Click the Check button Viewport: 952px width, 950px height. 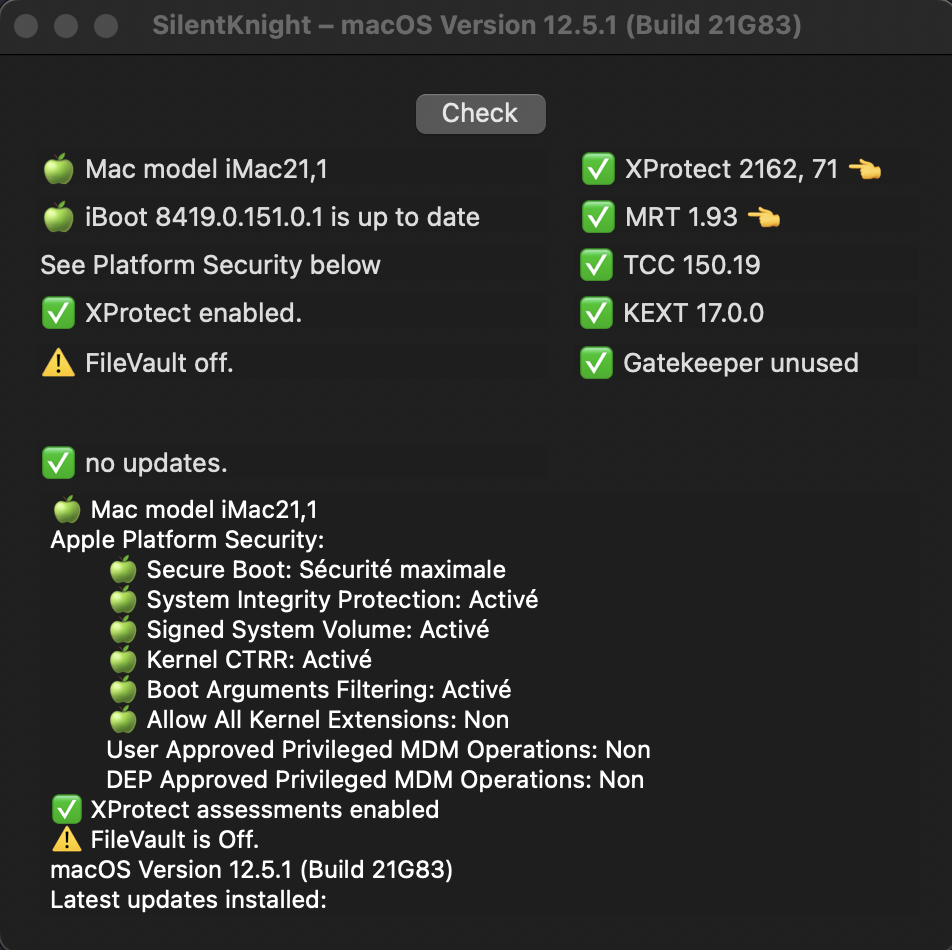click(480, 114)
